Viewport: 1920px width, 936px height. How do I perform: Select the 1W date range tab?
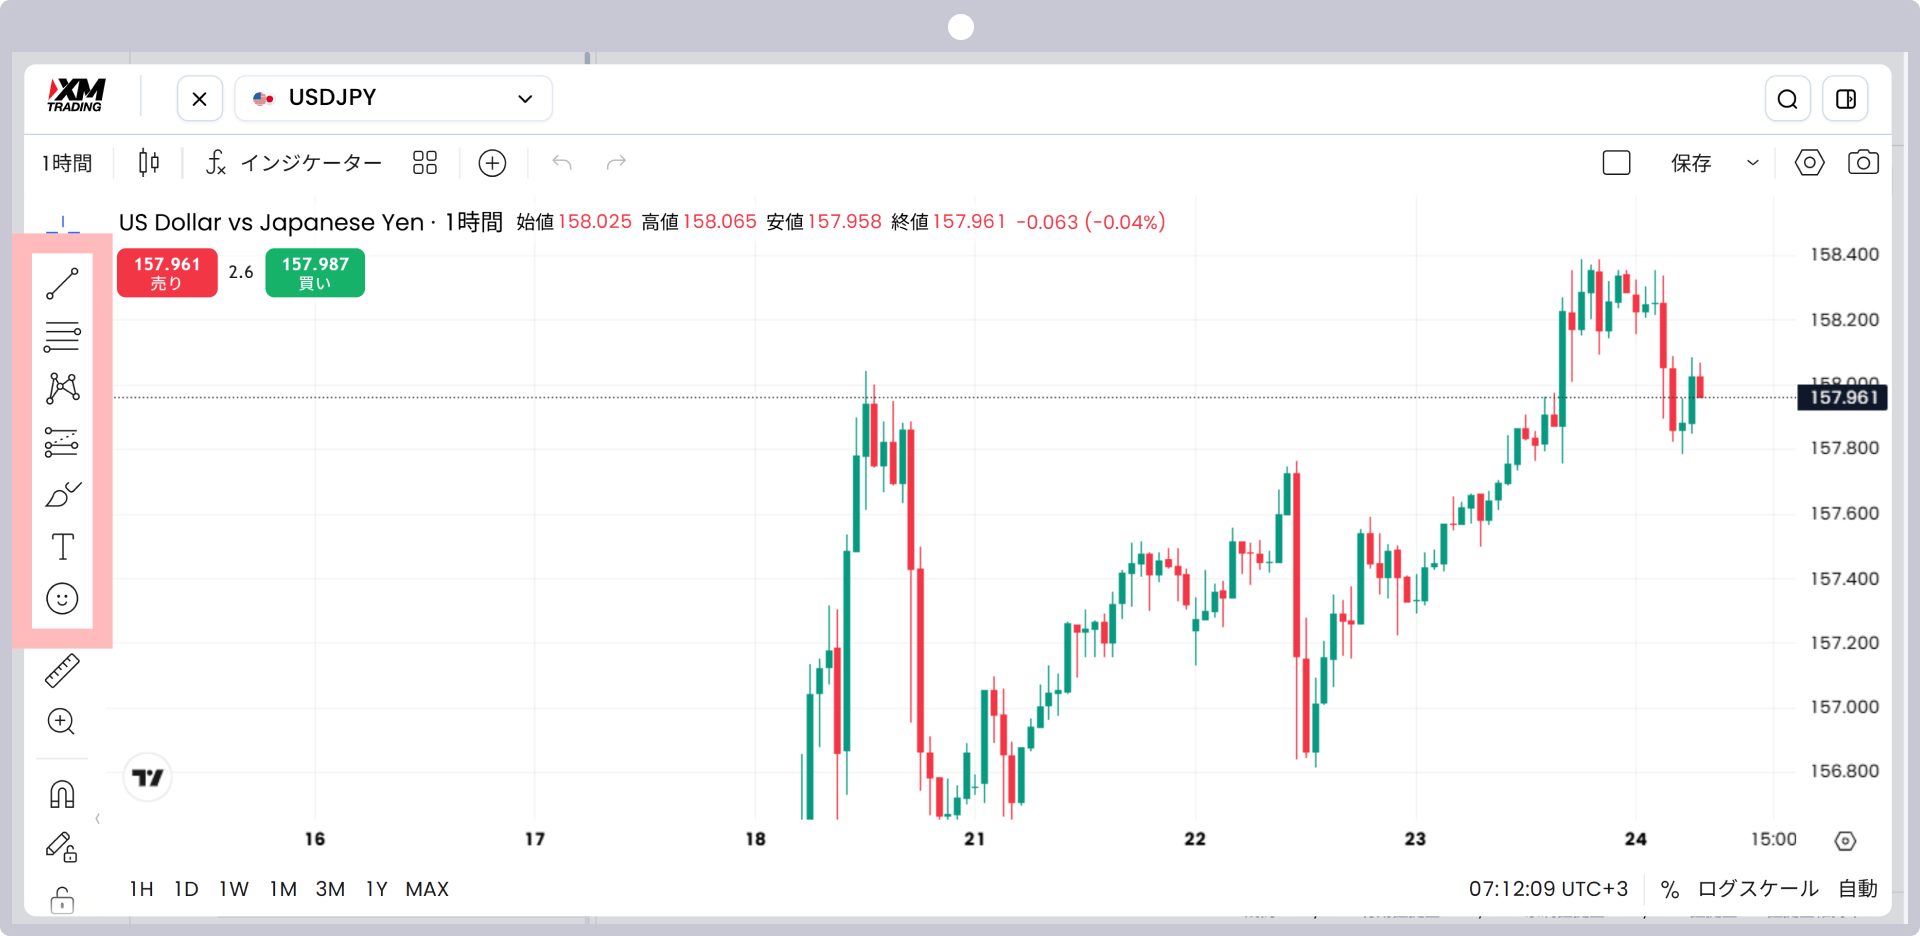pyautogui.click(x=234, y=889)
